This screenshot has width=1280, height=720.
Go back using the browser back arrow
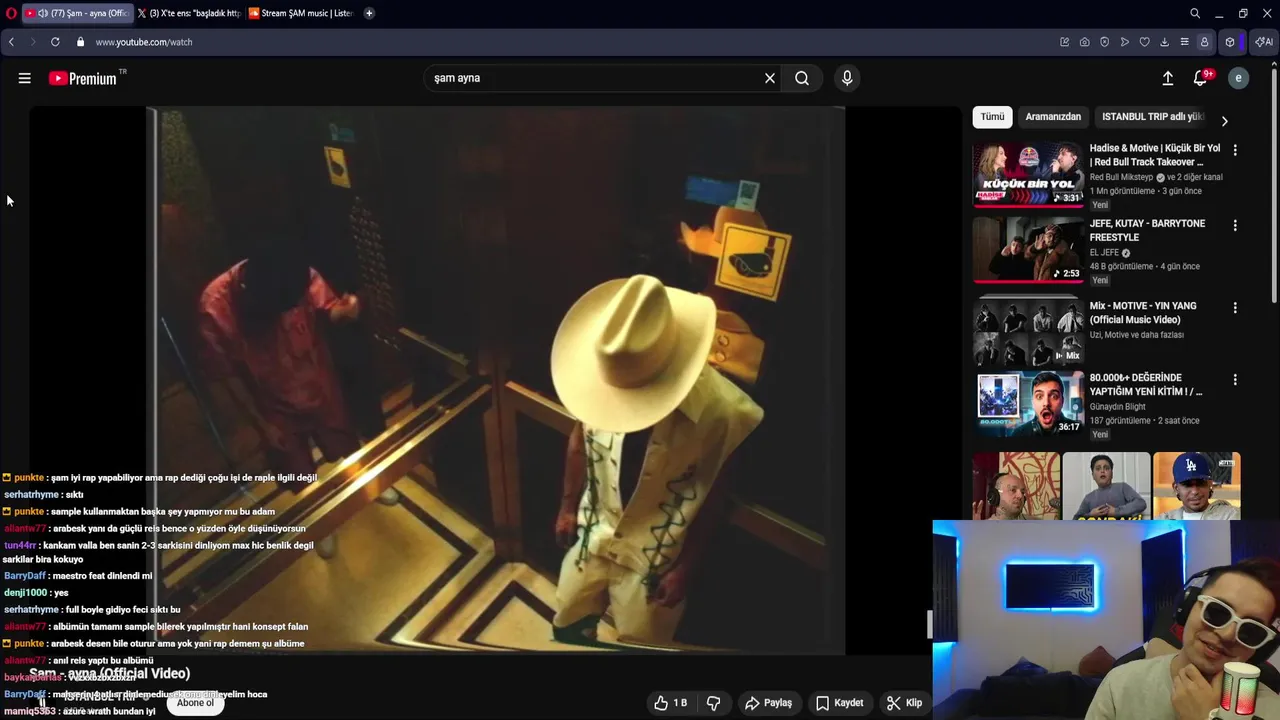click(x=11, y=42)
